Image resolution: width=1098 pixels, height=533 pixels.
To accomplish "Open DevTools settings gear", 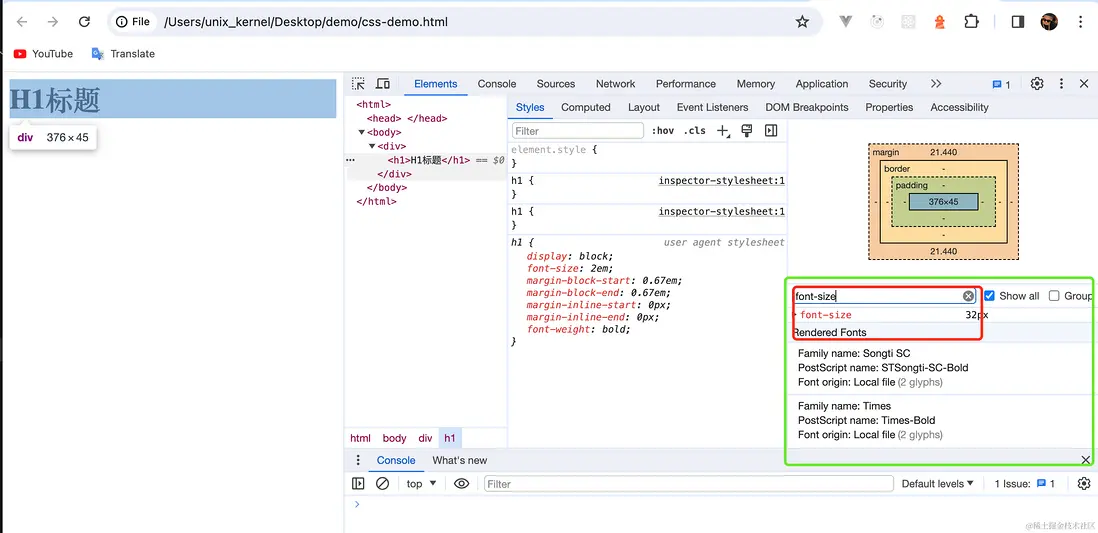I will (1037, 84).
